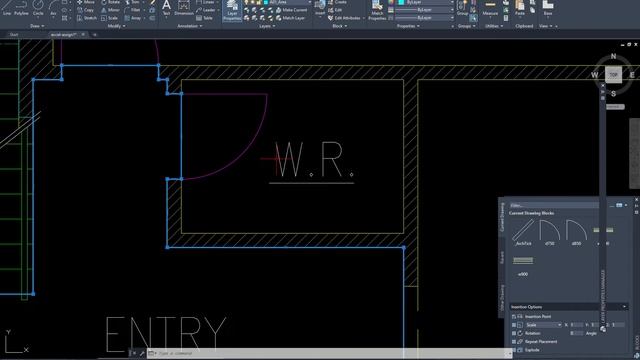Expand the Properties panel dropdown
Screen dimensions: 640x360
point(408,26)
